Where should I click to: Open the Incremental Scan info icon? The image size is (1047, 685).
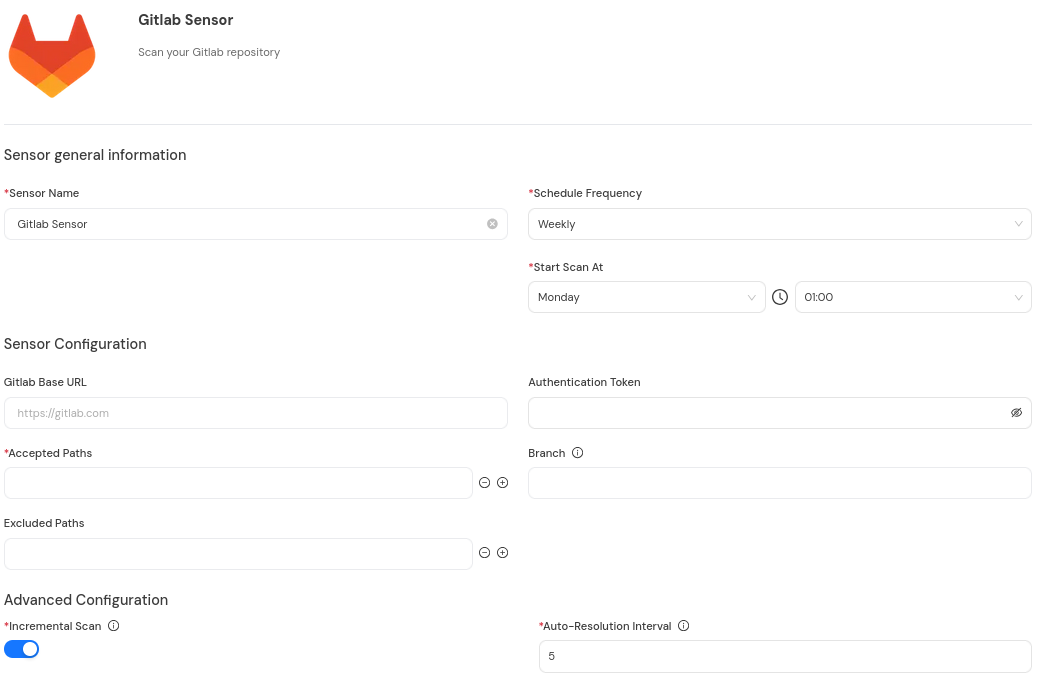113,626
